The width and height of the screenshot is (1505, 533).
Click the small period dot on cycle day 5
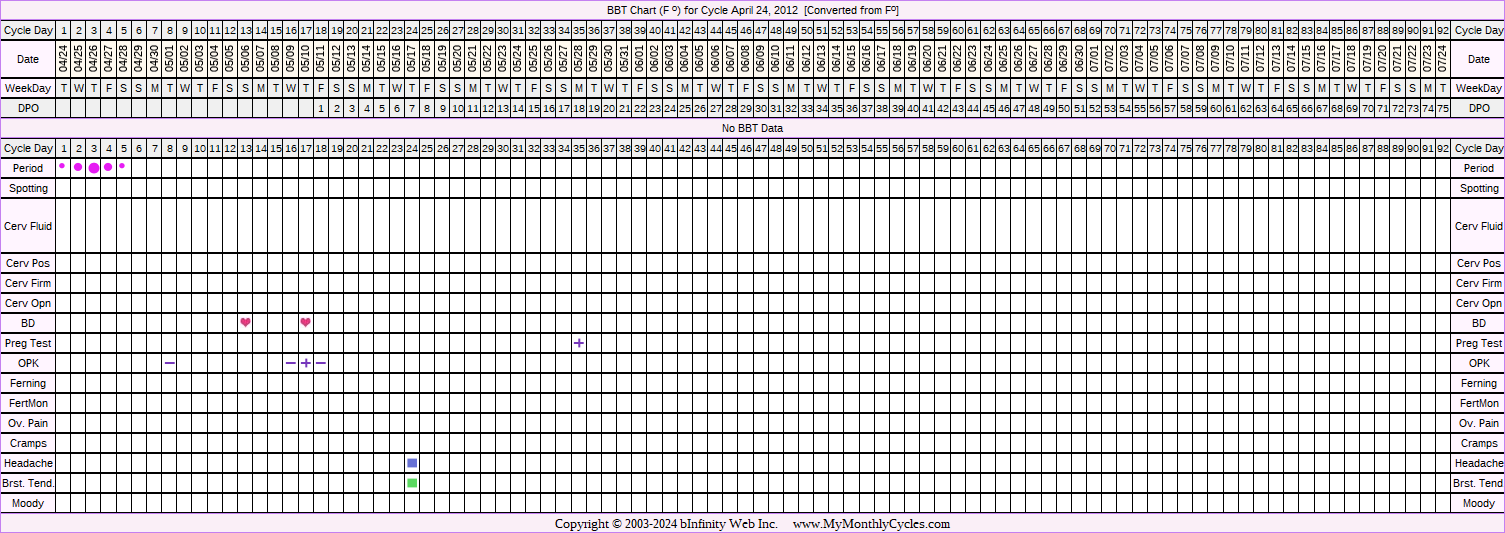123,166
